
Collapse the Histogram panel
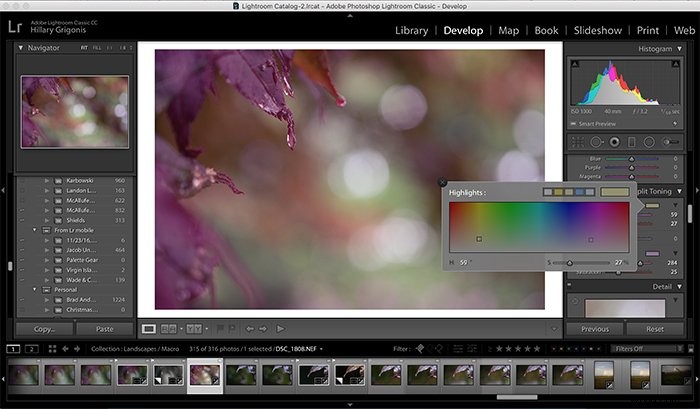tap(679, 49)
